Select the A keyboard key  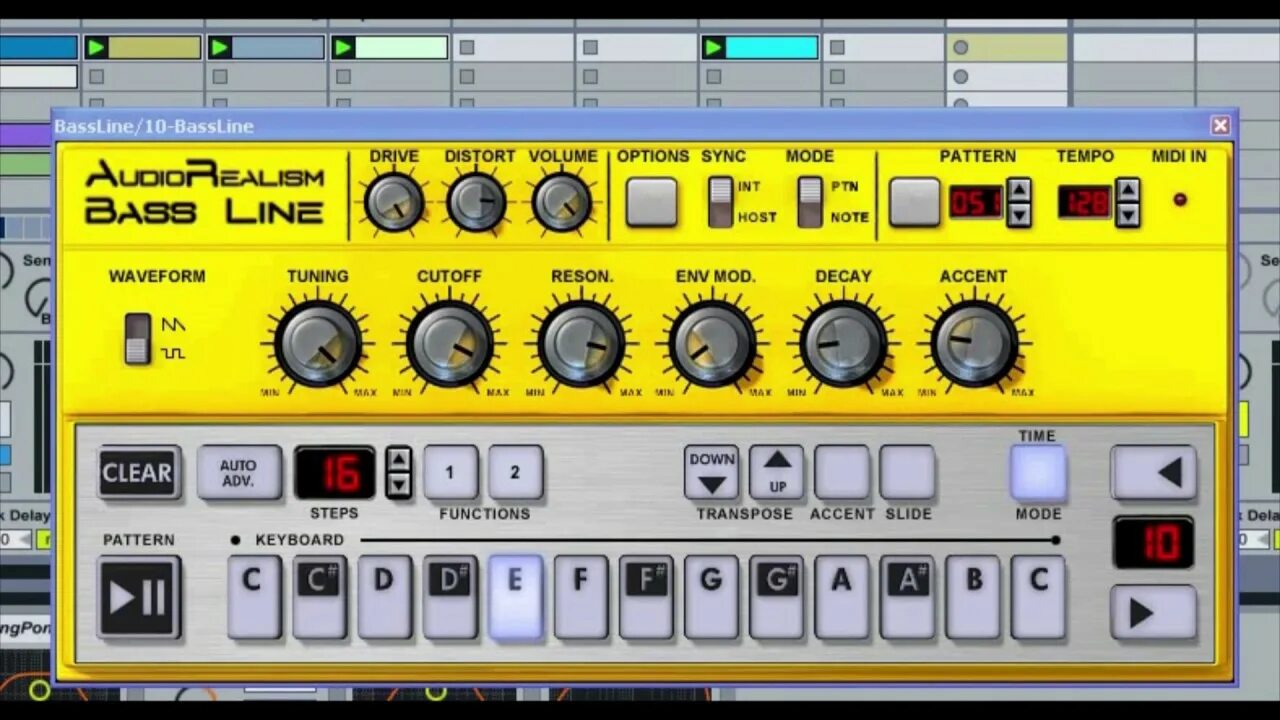click(842, 597)
